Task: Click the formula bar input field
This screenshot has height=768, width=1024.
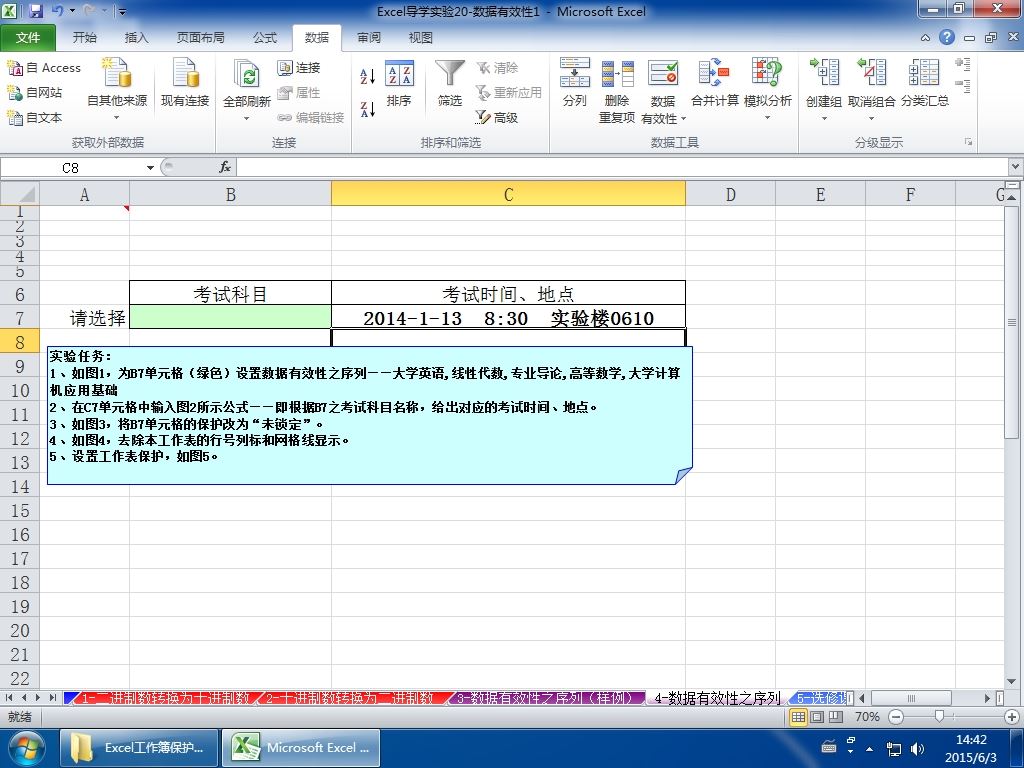Action: pyautogui.click(x=622, y=168)
